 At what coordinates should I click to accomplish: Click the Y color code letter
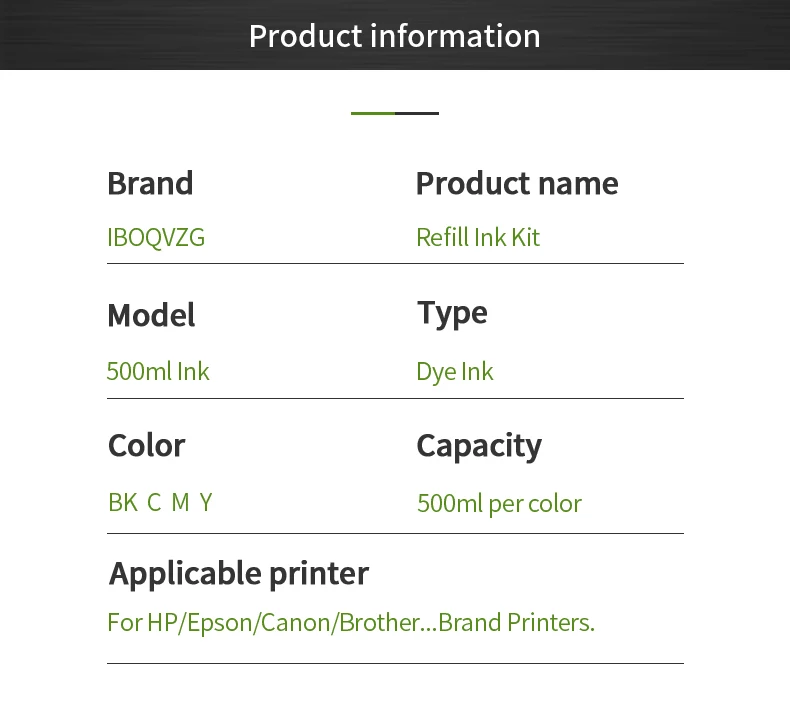pos(206,503)
